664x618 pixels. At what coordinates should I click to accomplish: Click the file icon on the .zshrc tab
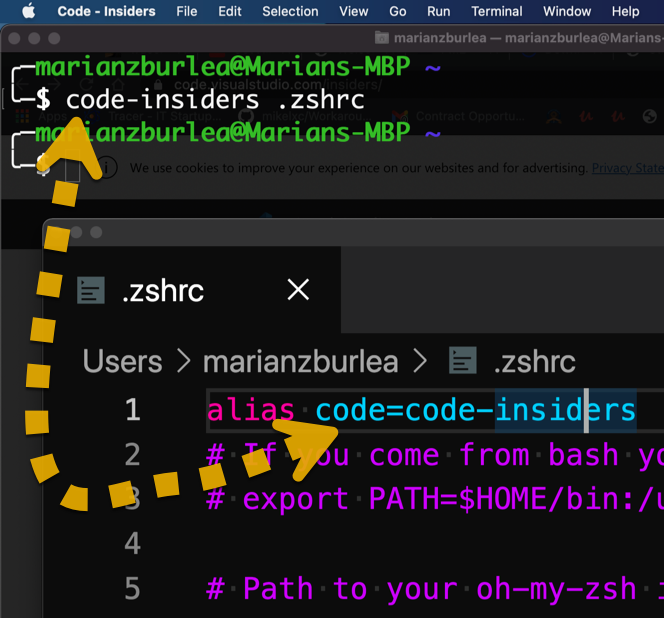point(91,290)
